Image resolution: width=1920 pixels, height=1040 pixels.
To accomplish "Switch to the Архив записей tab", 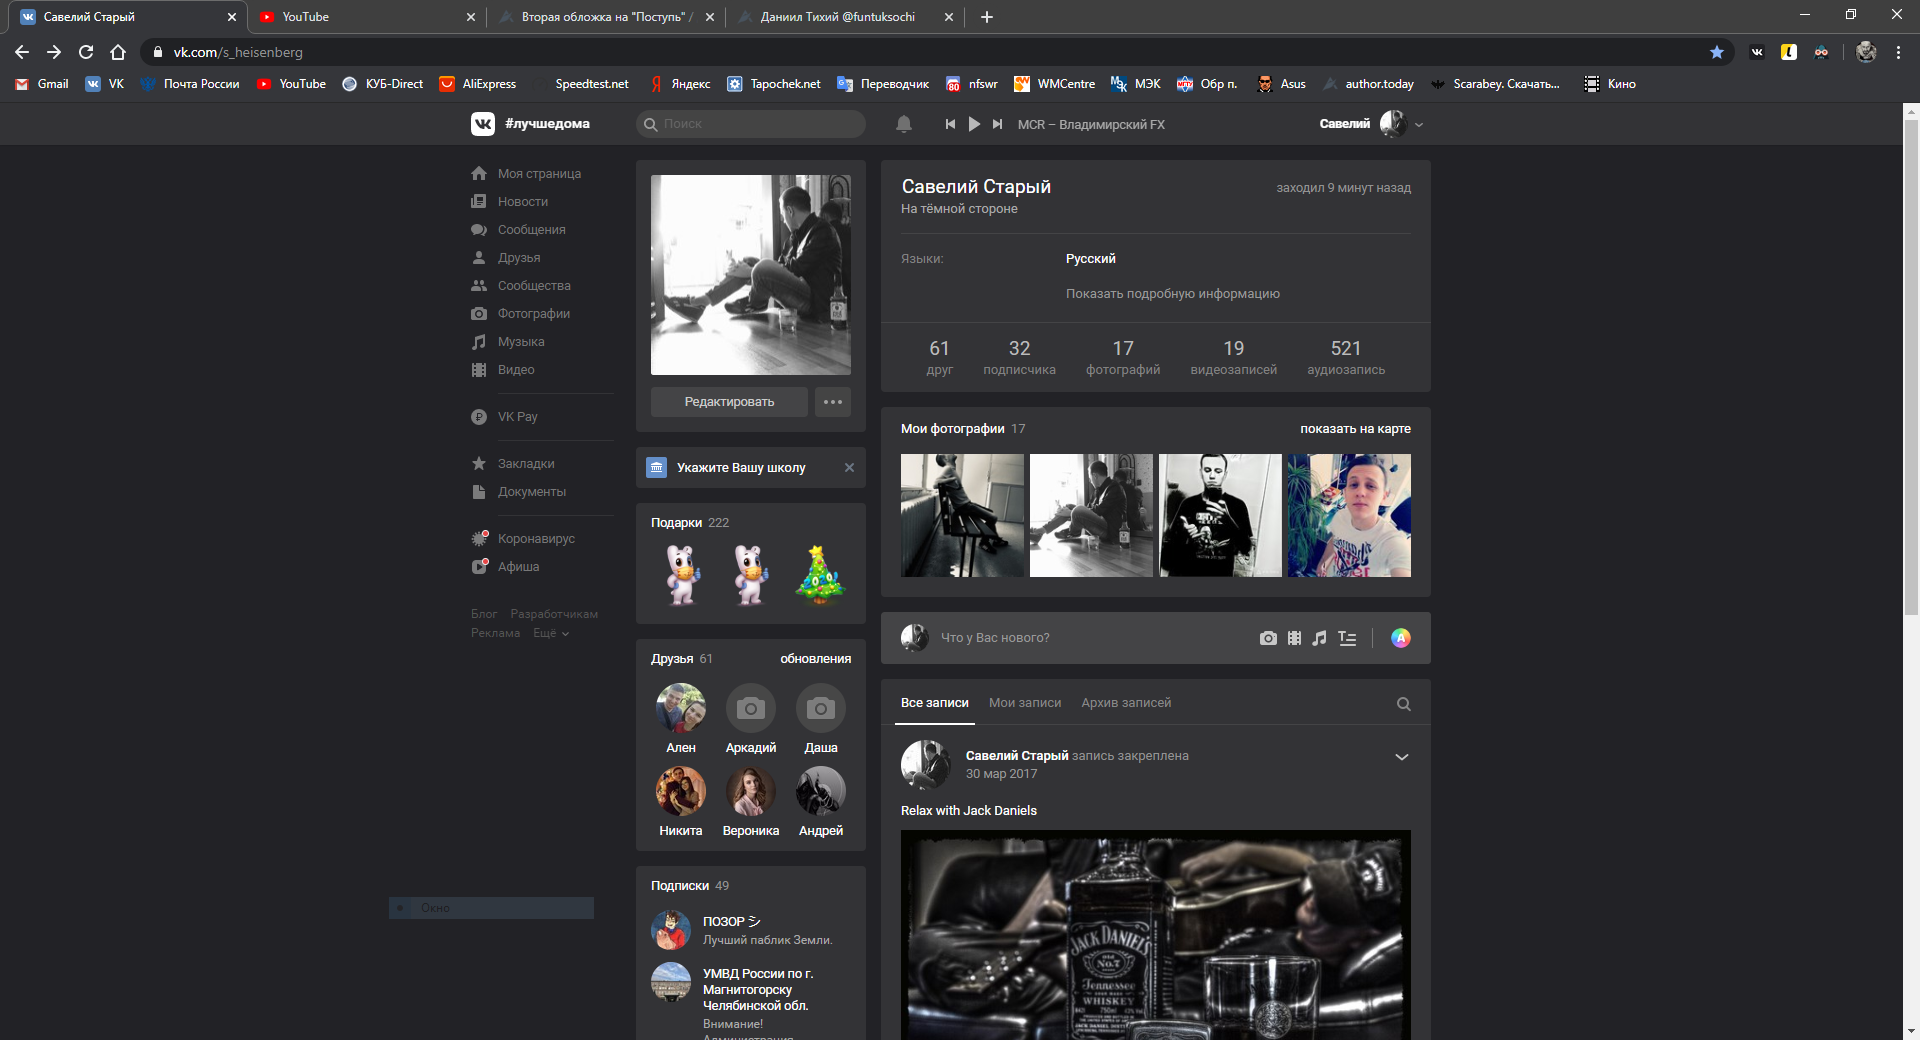I will (1125, 703).
